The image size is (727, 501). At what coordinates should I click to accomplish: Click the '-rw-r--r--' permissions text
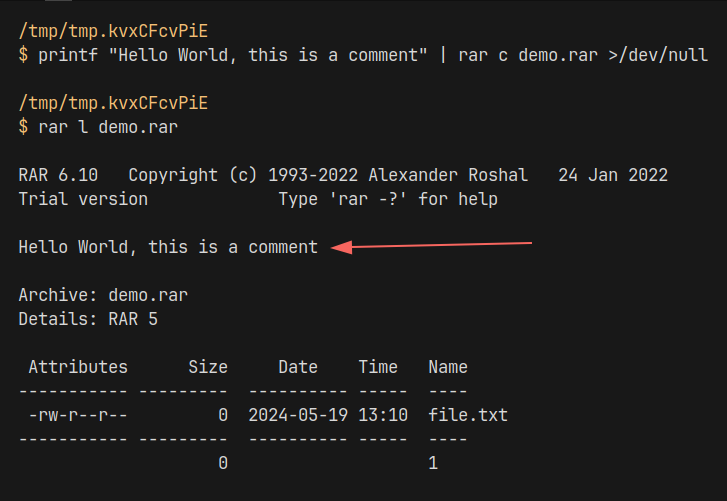(78, 414)
